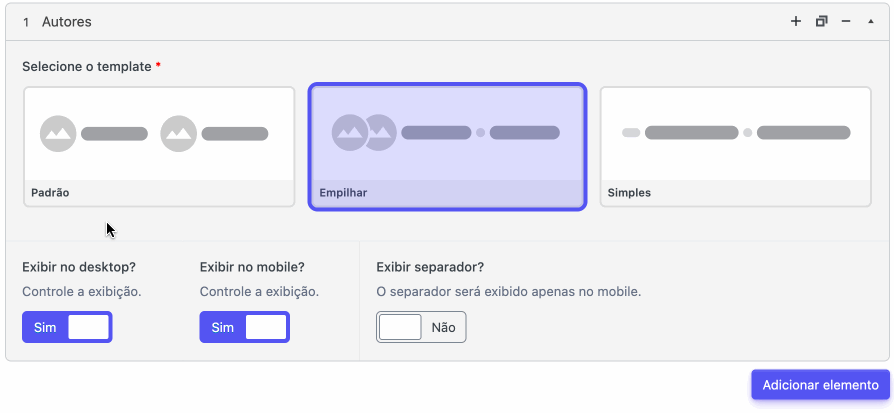Click the Empilhar label text

(x=343, y=193)
